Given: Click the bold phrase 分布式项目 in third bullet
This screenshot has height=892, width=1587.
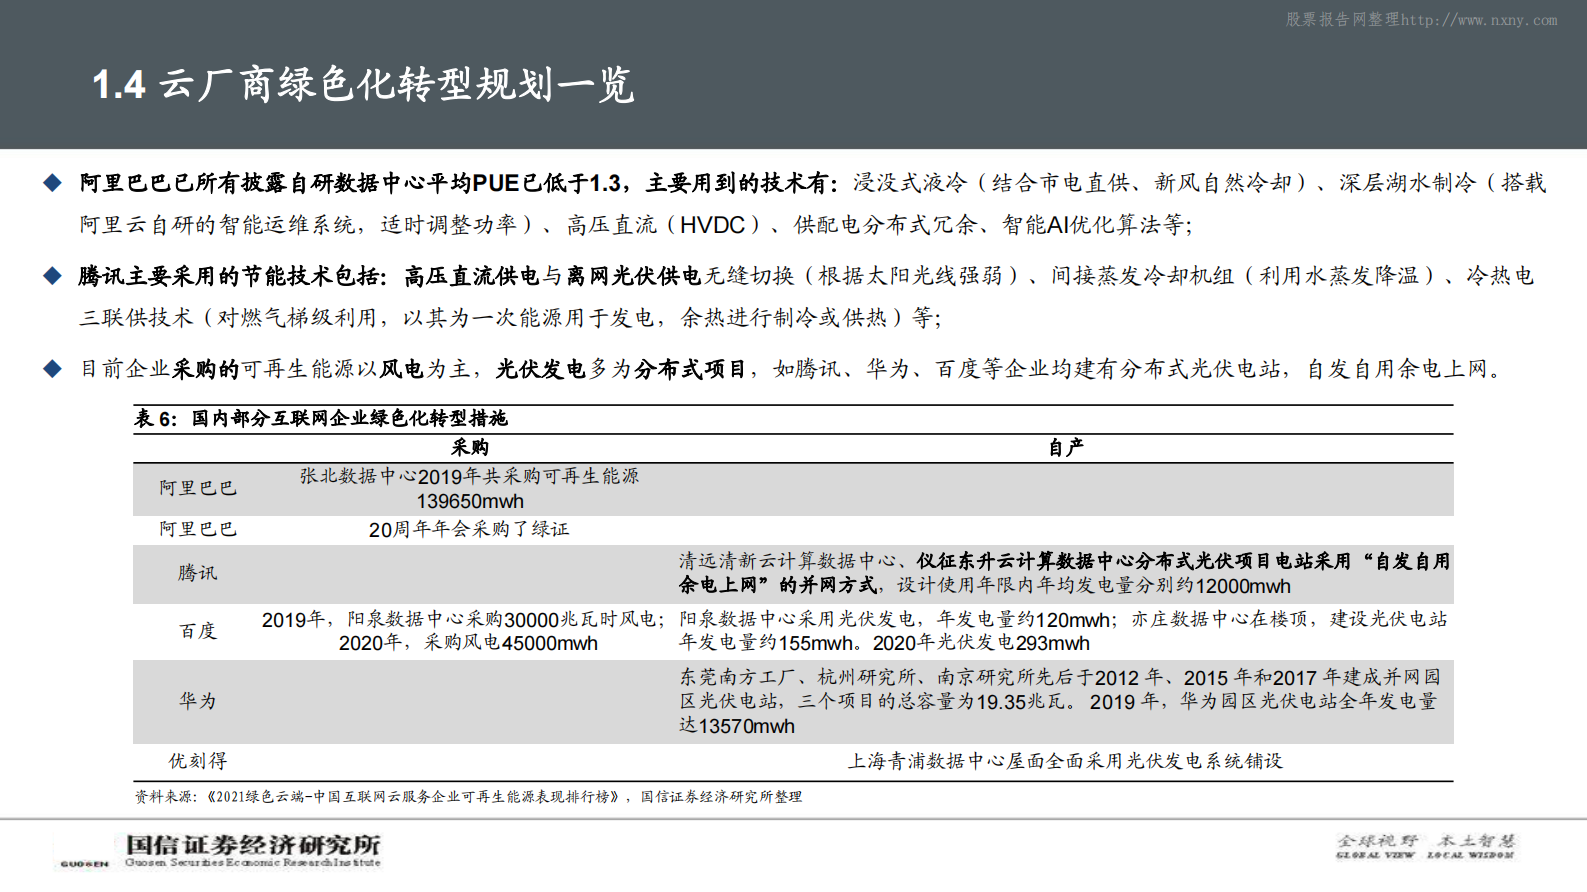Looking at the screenshot, I should coord(690,369).
